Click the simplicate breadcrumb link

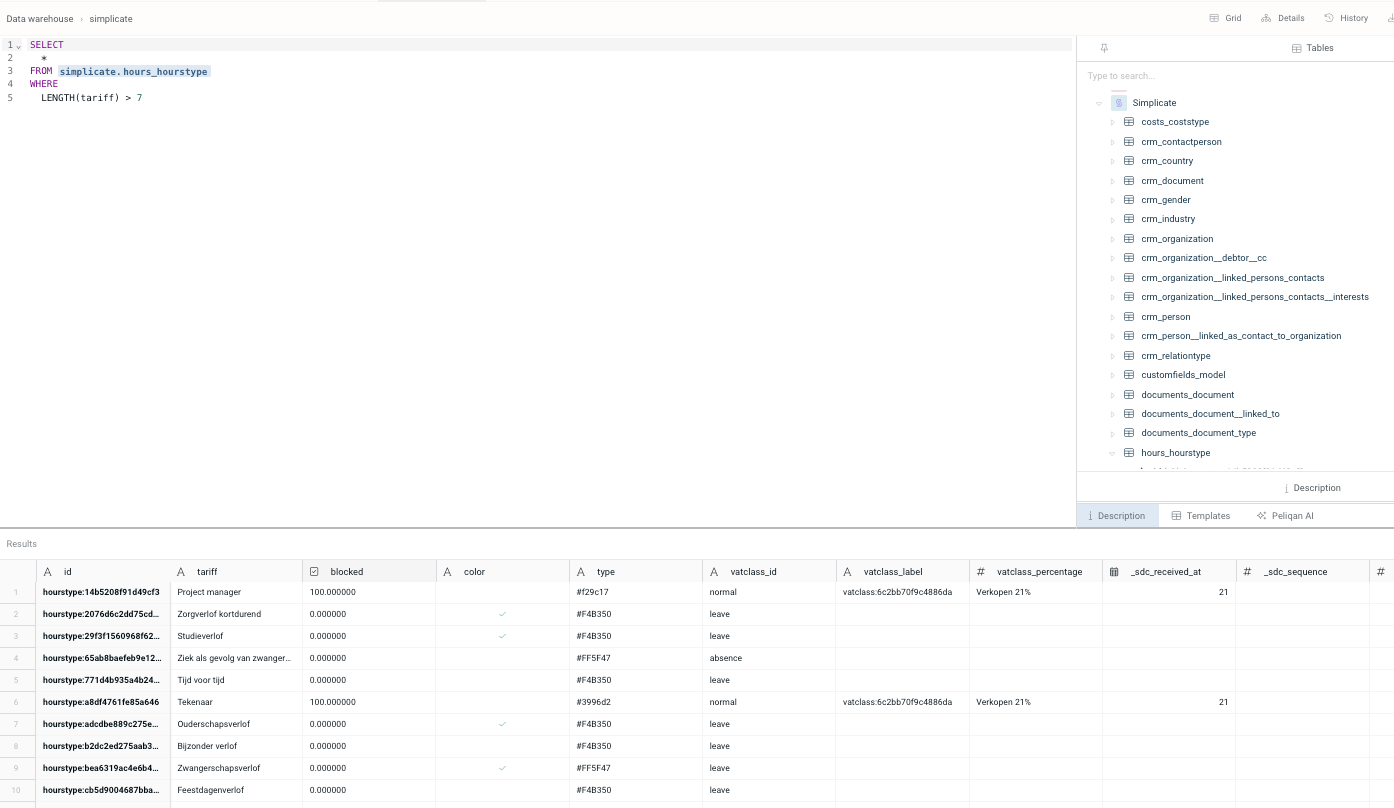pyautogui.click(x=111, y=19)
